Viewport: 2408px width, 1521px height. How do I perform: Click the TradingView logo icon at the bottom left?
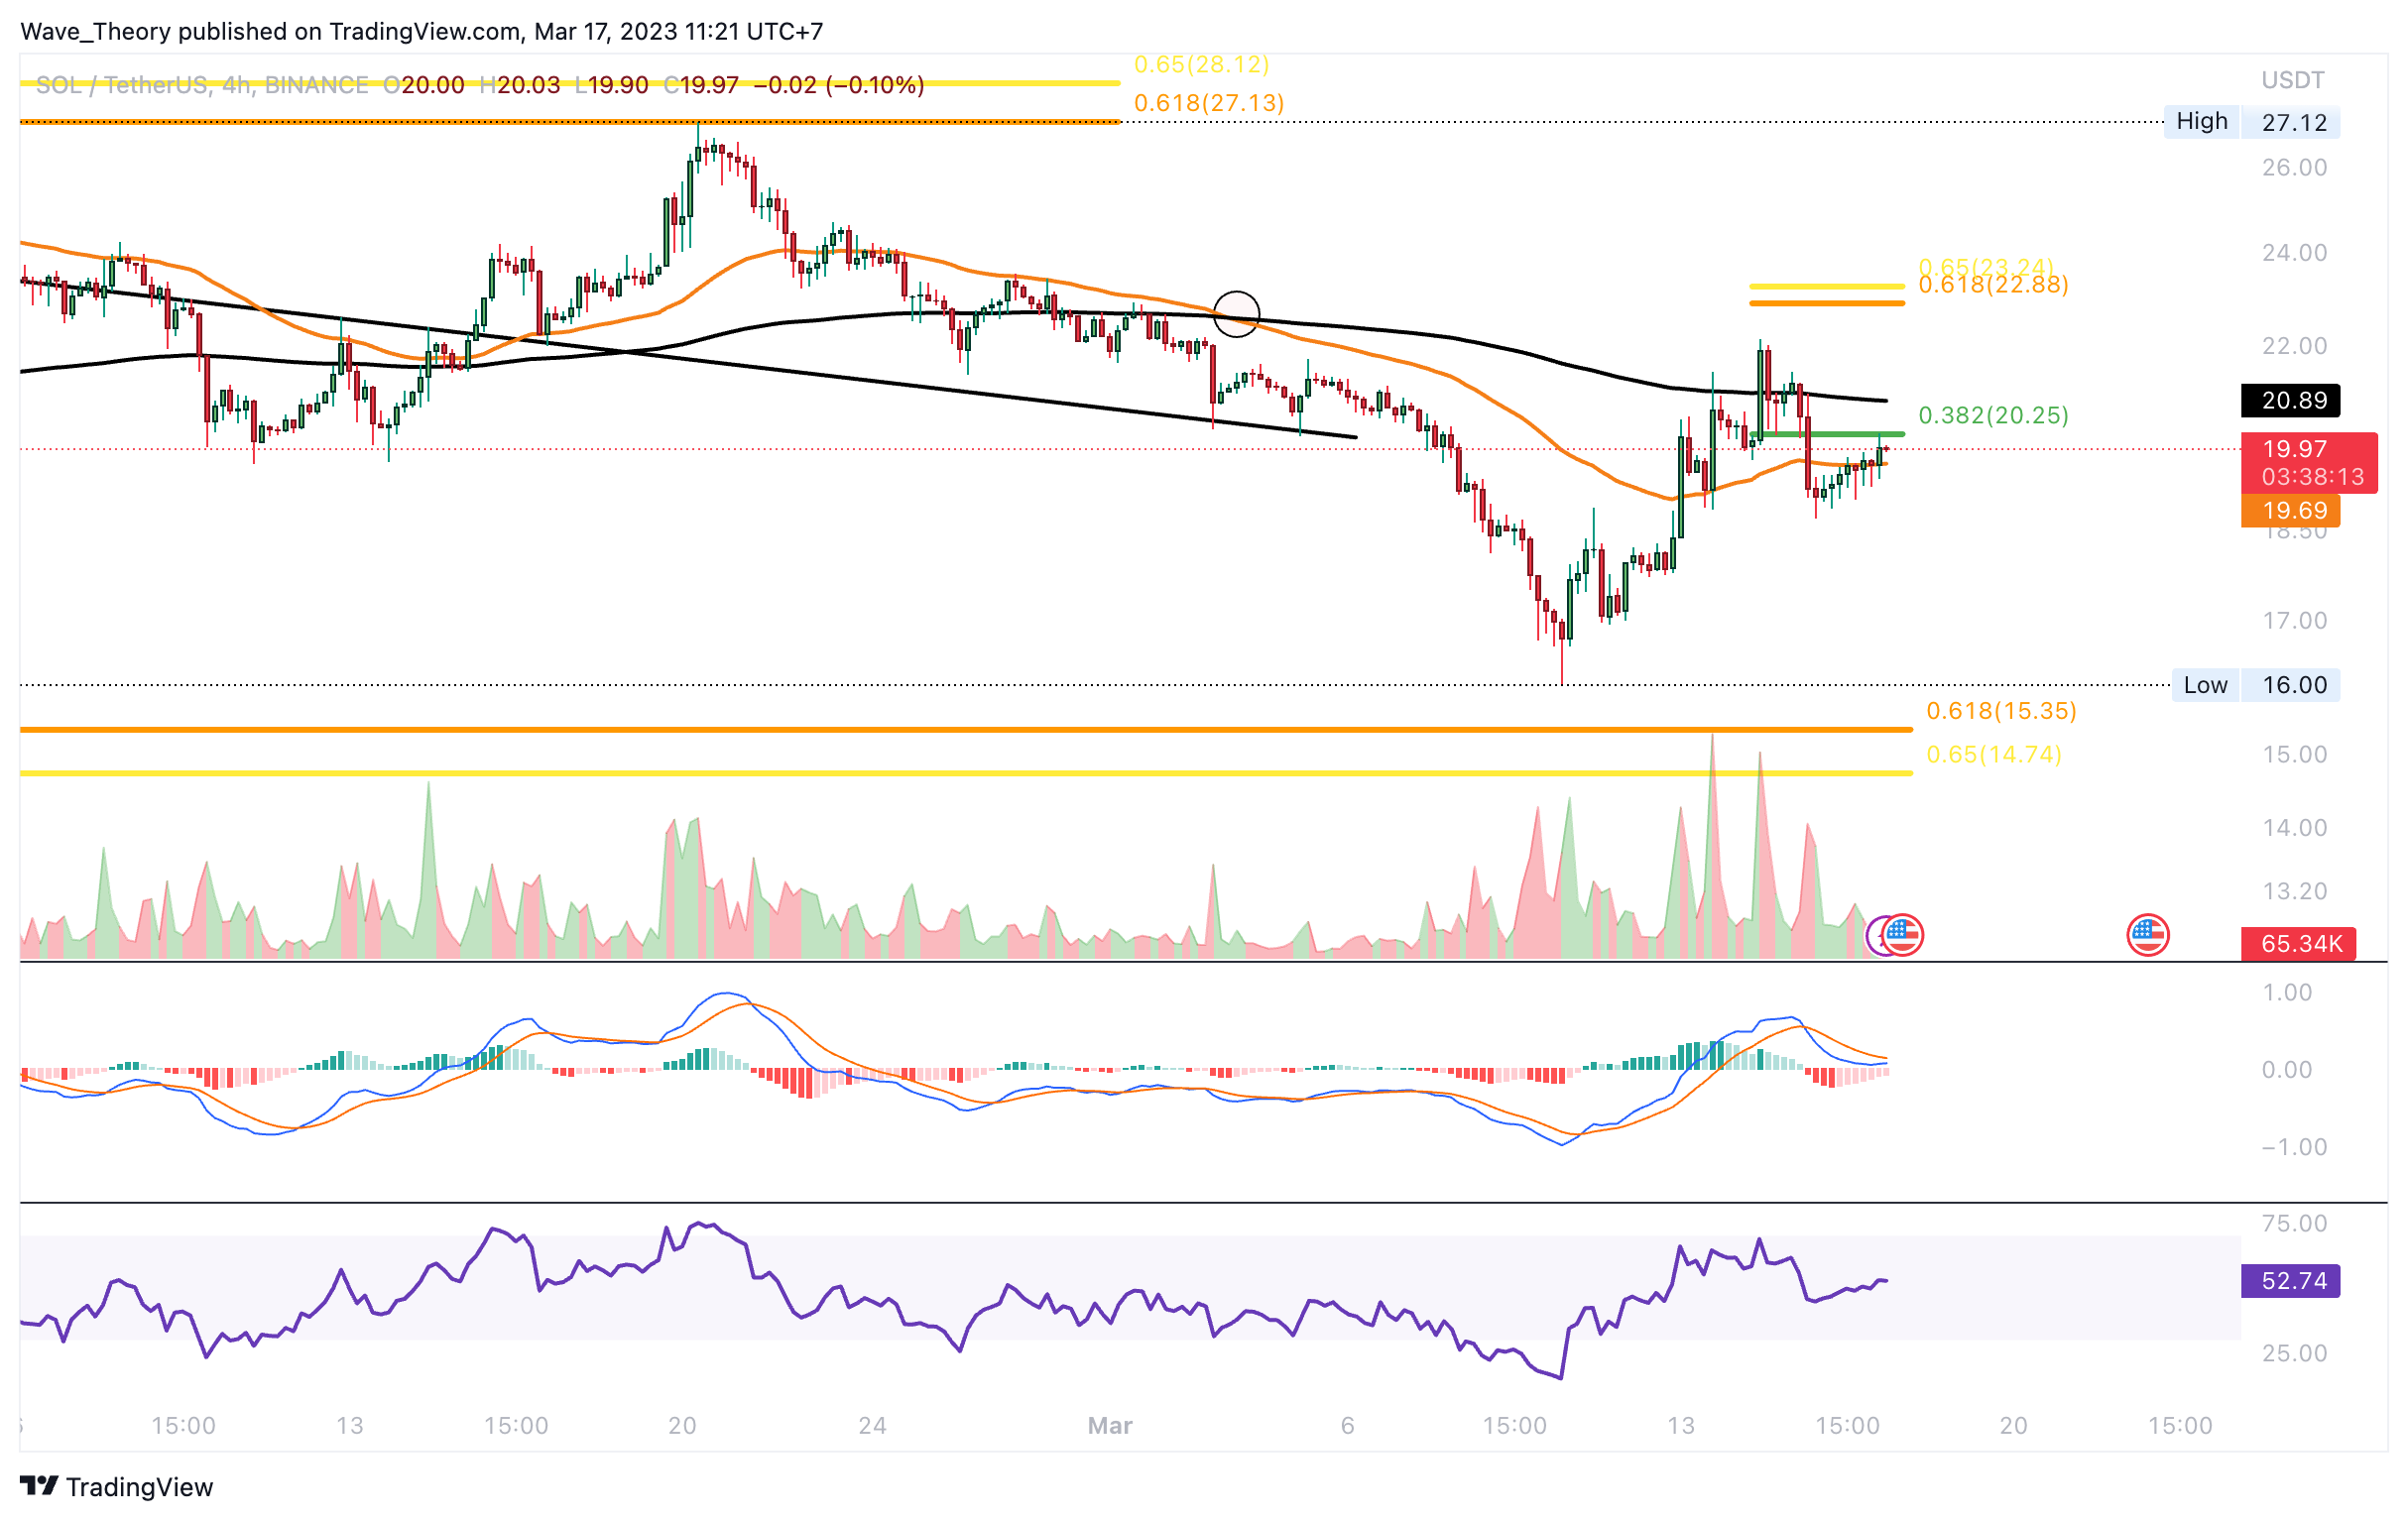click(x=40, y=1486)
